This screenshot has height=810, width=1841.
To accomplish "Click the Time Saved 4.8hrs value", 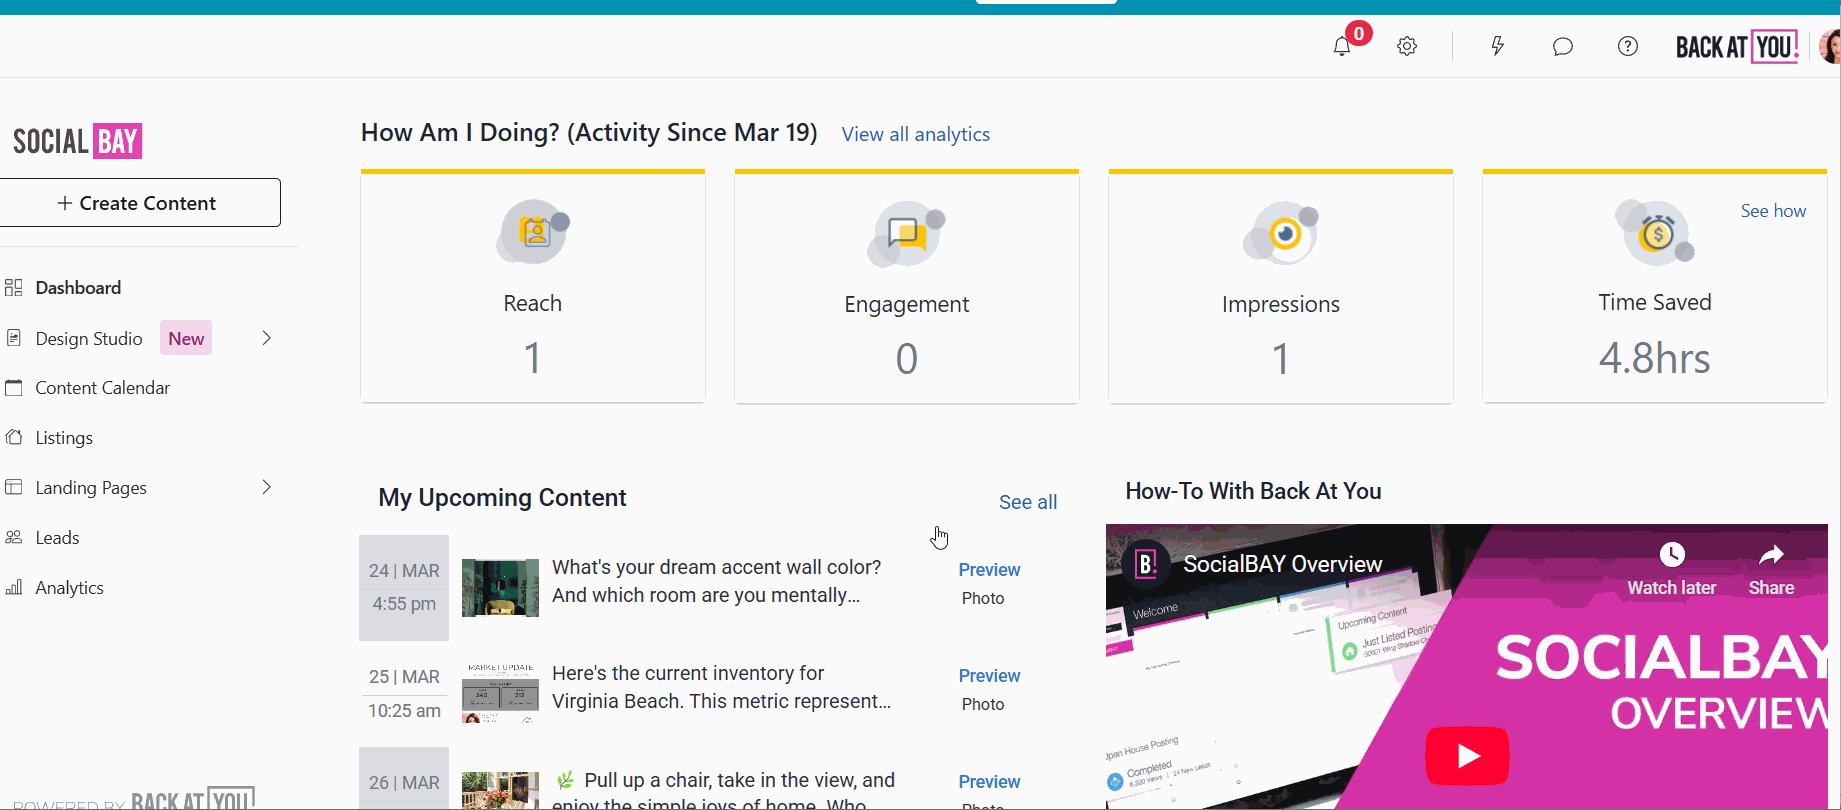I will tap(1654, 358).
